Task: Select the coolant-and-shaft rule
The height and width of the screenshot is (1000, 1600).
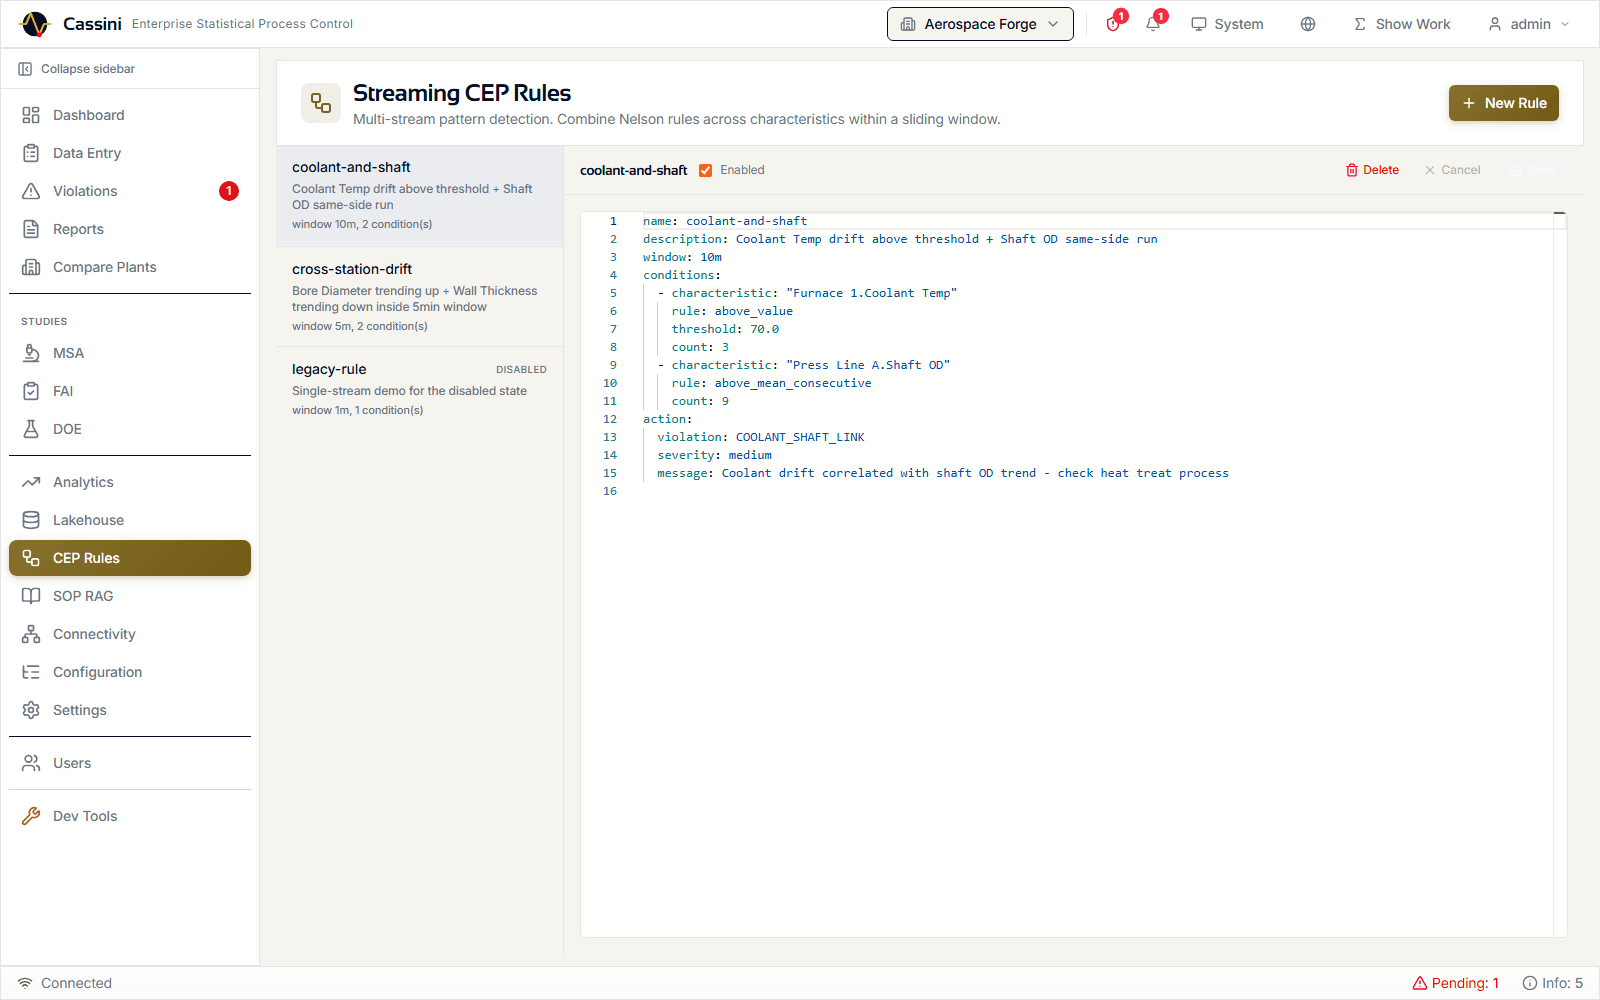Action: tap(420, 195)
